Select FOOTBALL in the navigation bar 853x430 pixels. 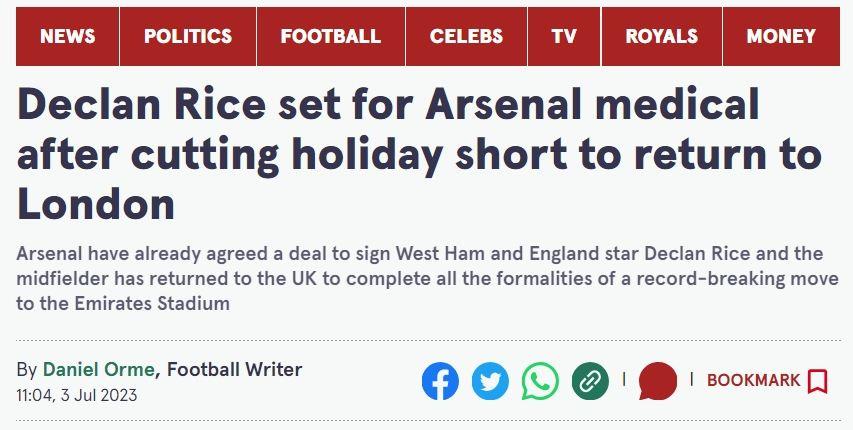click(330, 37)
